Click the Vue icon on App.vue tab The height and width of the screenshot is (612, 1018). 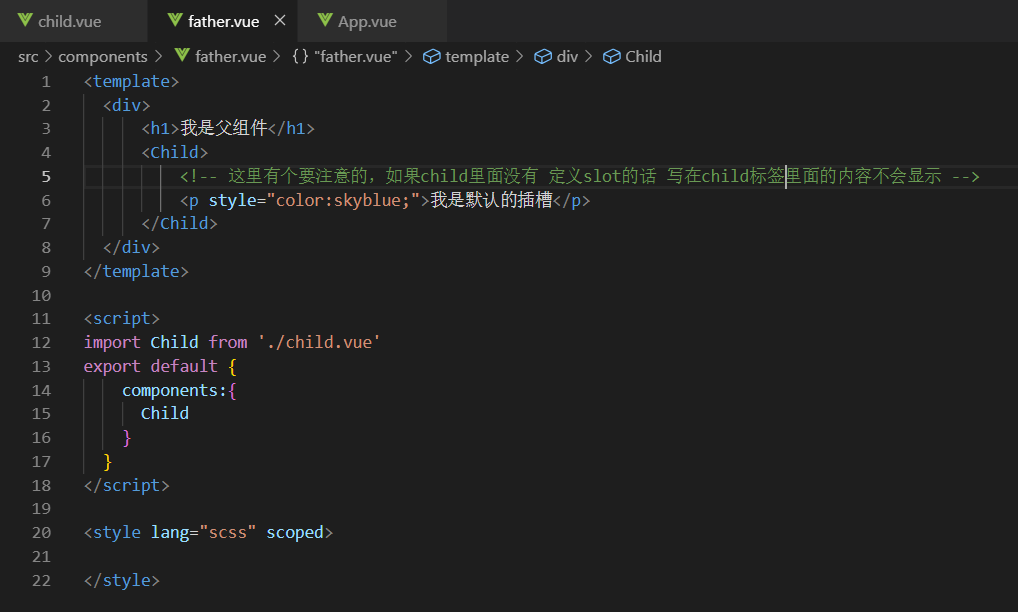coord(325,21)
